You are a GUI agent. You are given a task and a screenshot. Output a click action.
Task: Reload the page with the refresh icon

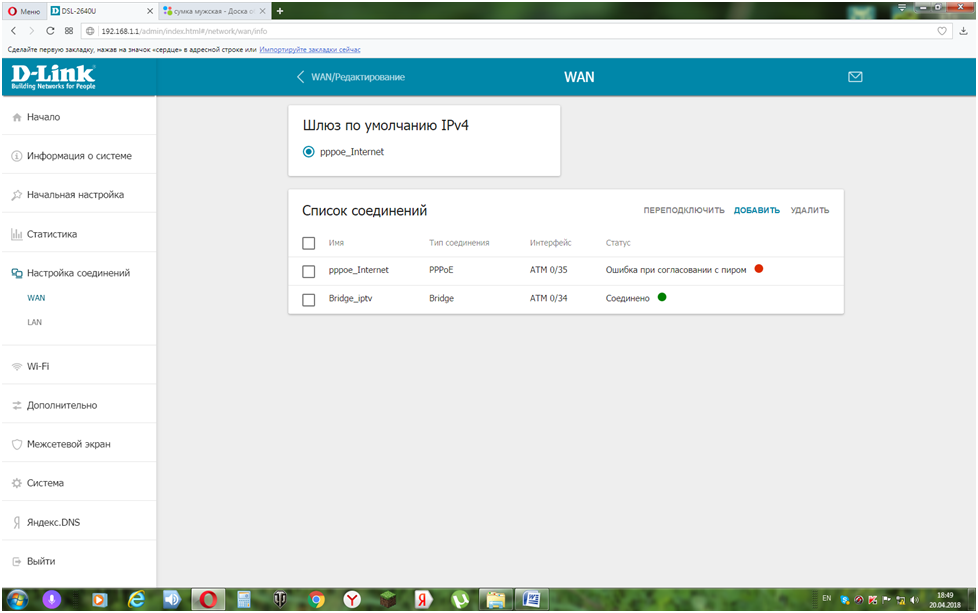pos(50,31)
